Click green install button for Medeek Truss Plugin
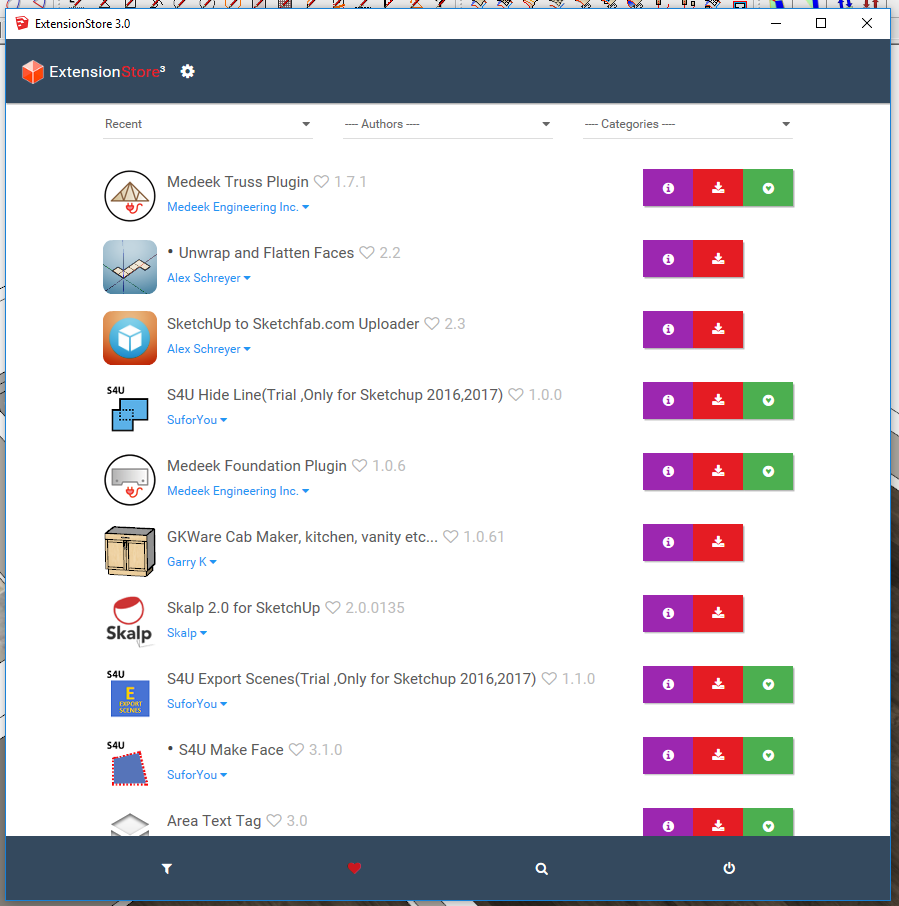This screenshot has height=906, width=899. coord(768,188)
